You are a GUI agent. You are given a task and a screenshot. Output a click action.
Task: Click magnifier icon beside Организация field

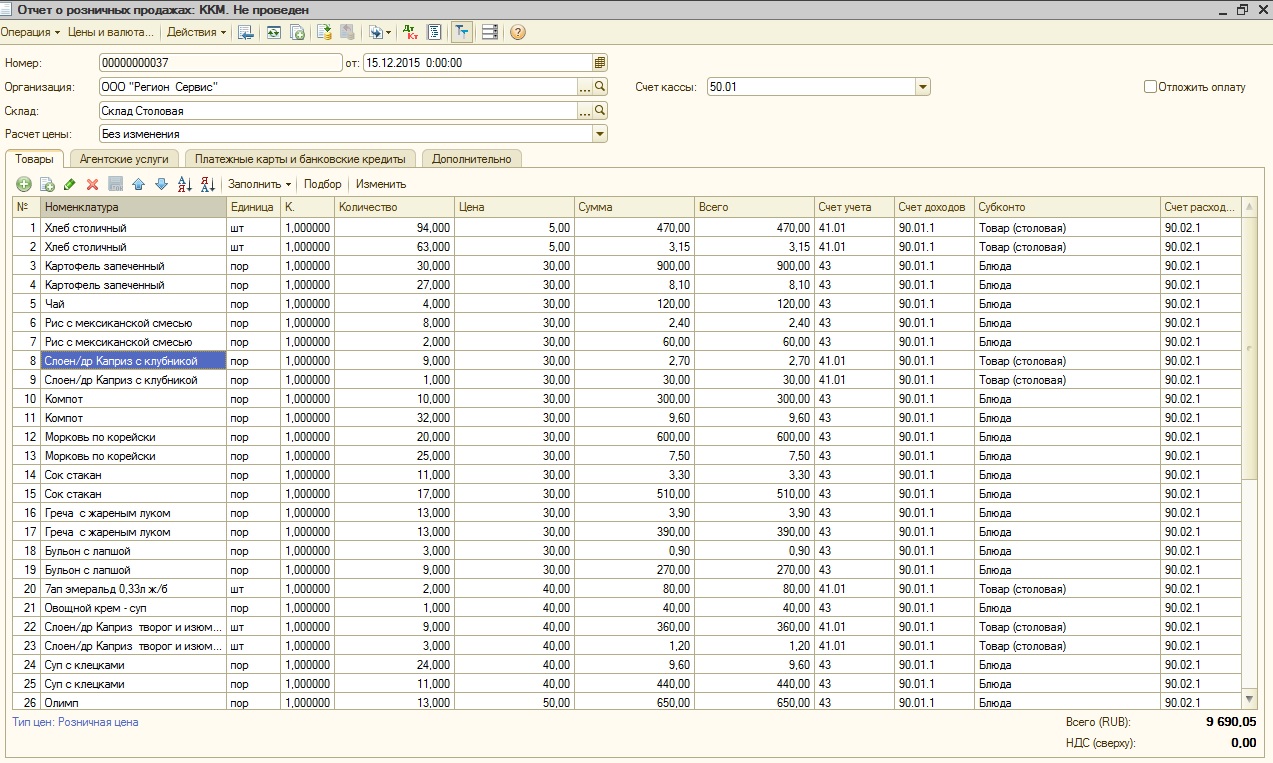[x=600, y=87]
